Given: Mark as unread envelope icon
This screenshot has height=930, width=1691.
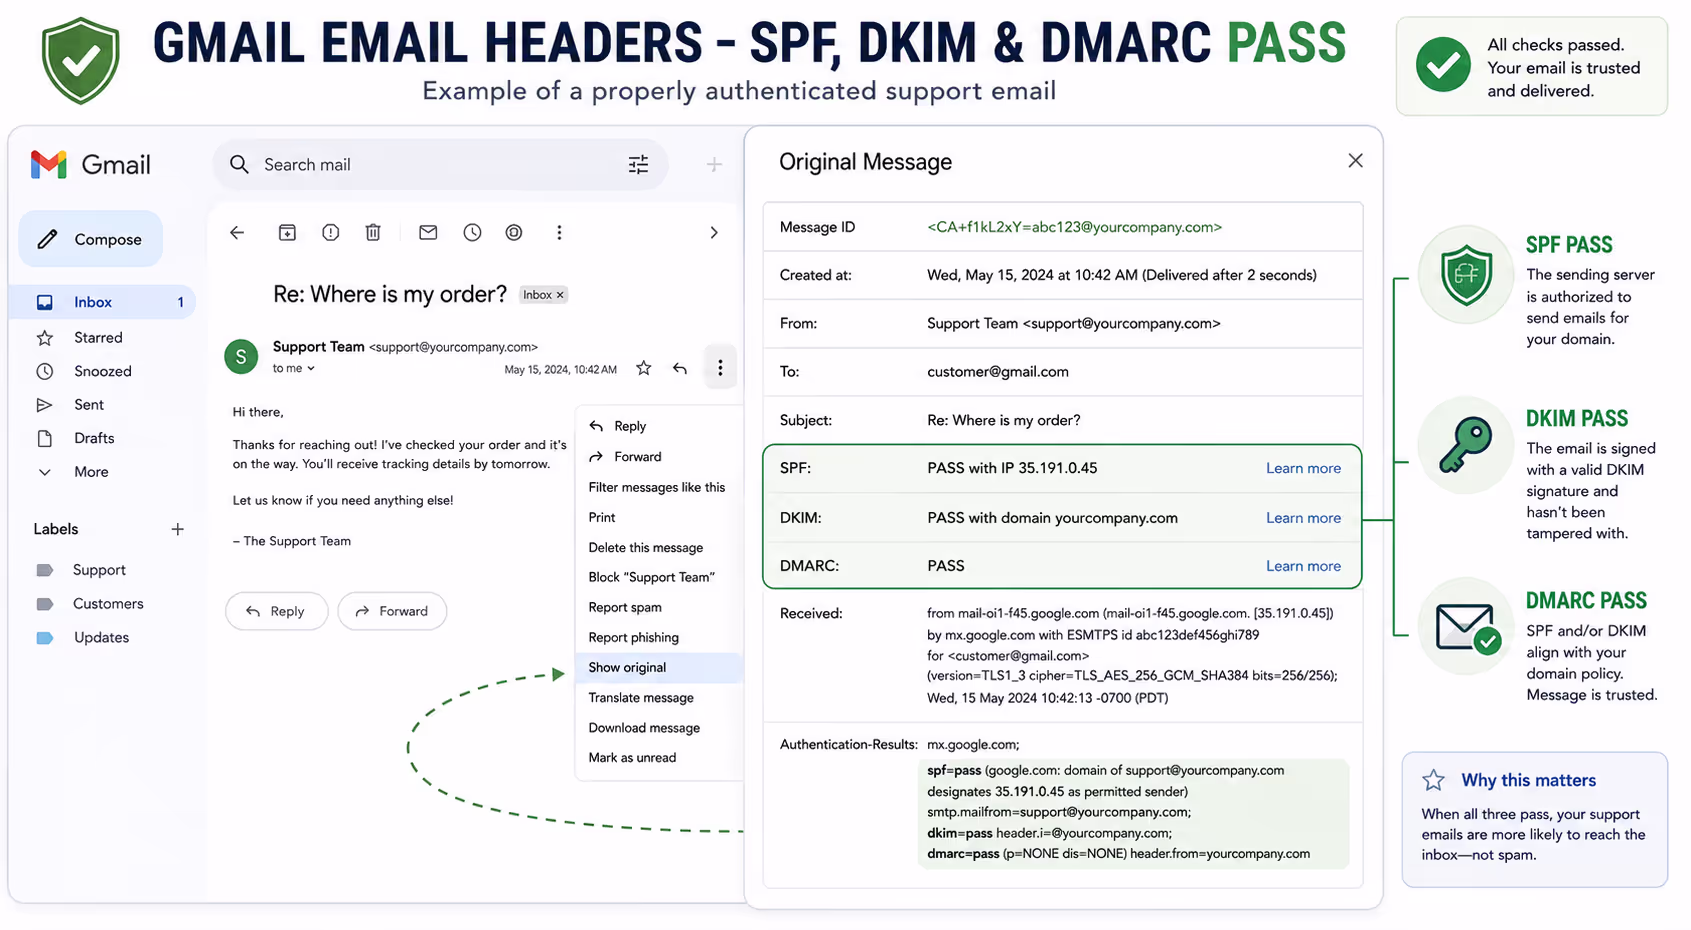Looking at the screenshot, I should (428, 232).
